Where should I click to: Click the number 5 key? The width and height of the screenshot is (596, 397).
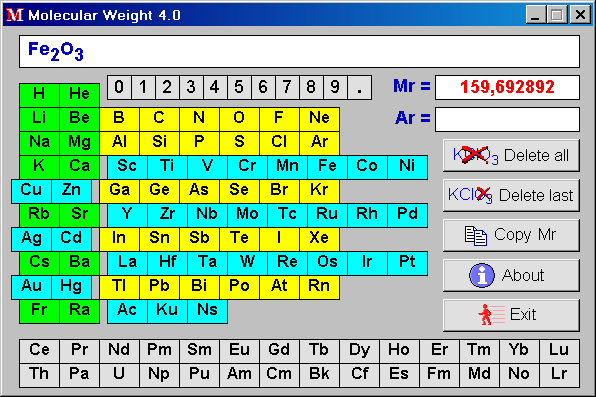point(239,87)
